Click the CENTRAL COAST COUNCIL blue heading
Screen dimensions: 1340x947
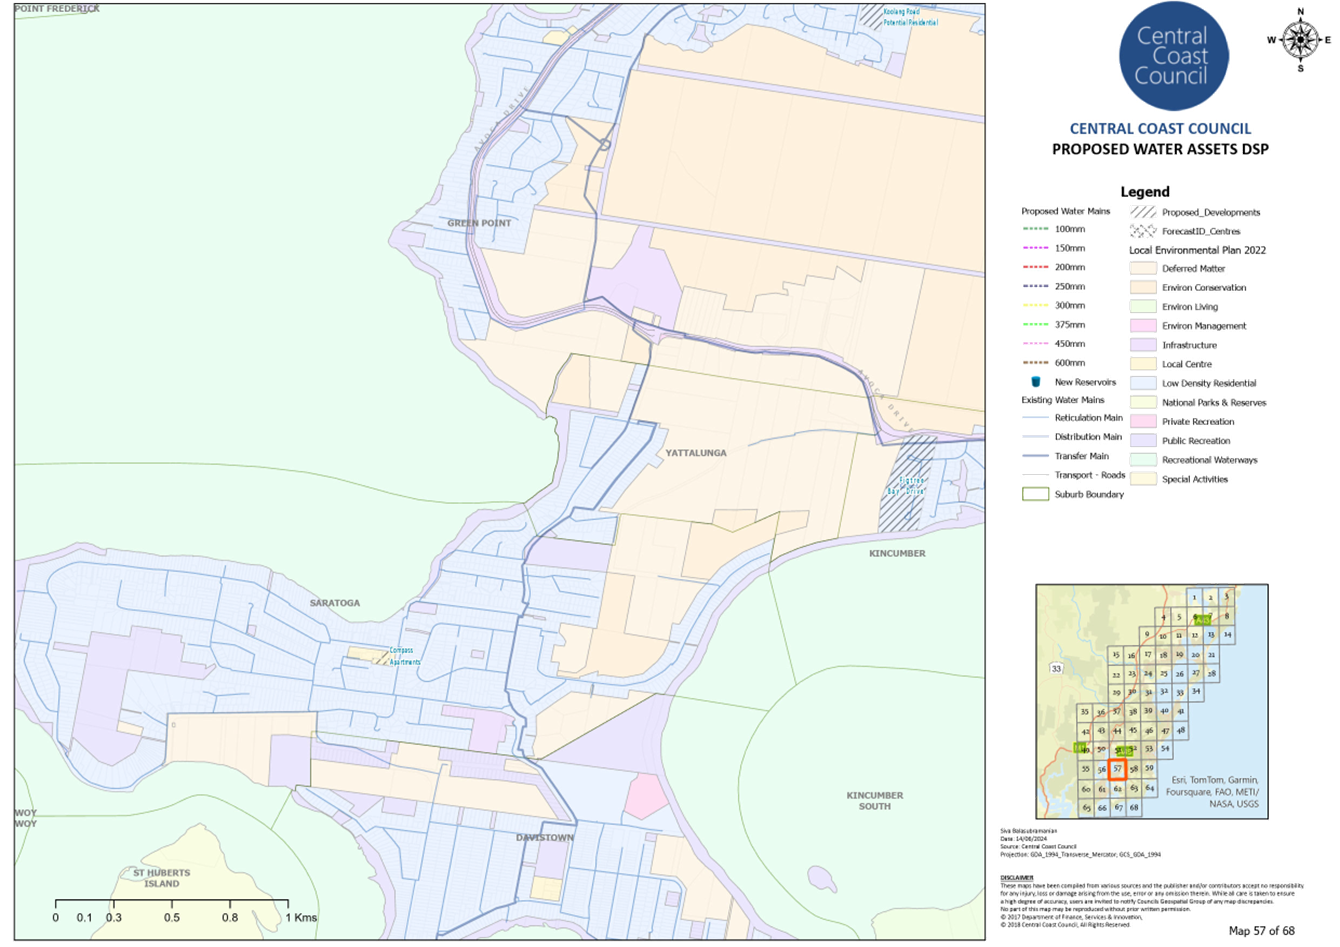[1160, 128]
